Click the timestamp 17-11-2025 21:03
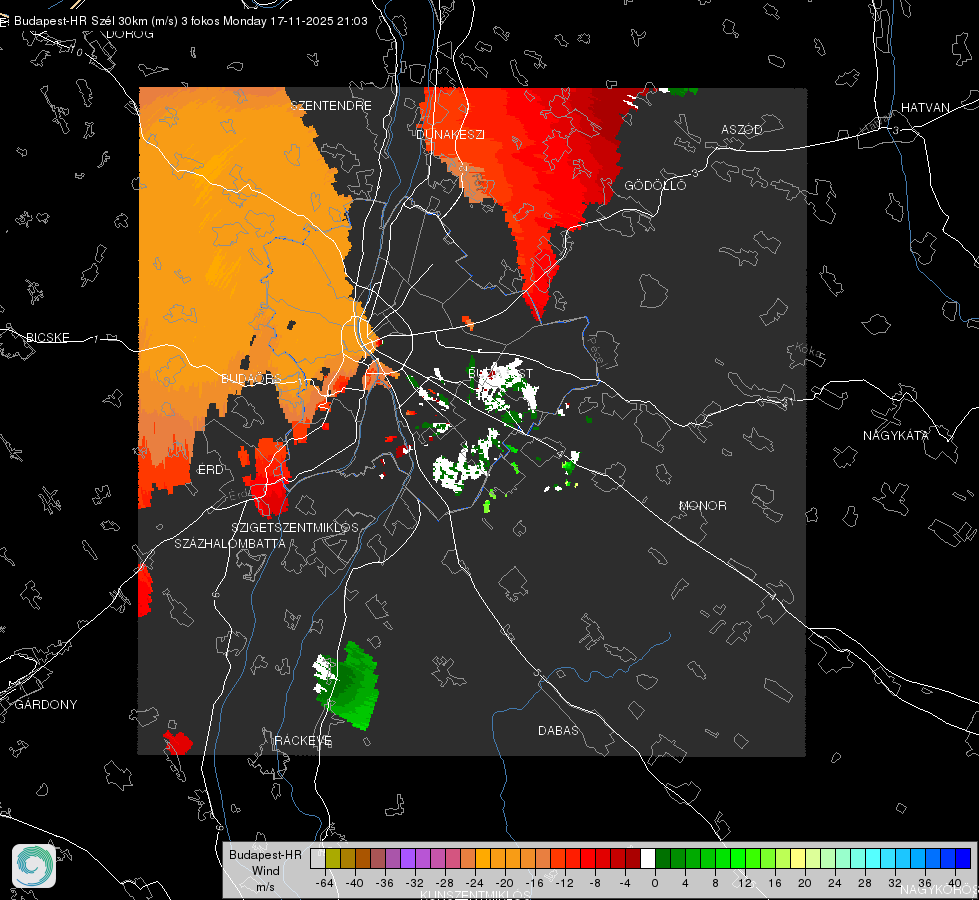Screen dimensions: 979x900 tap(318, 21)
